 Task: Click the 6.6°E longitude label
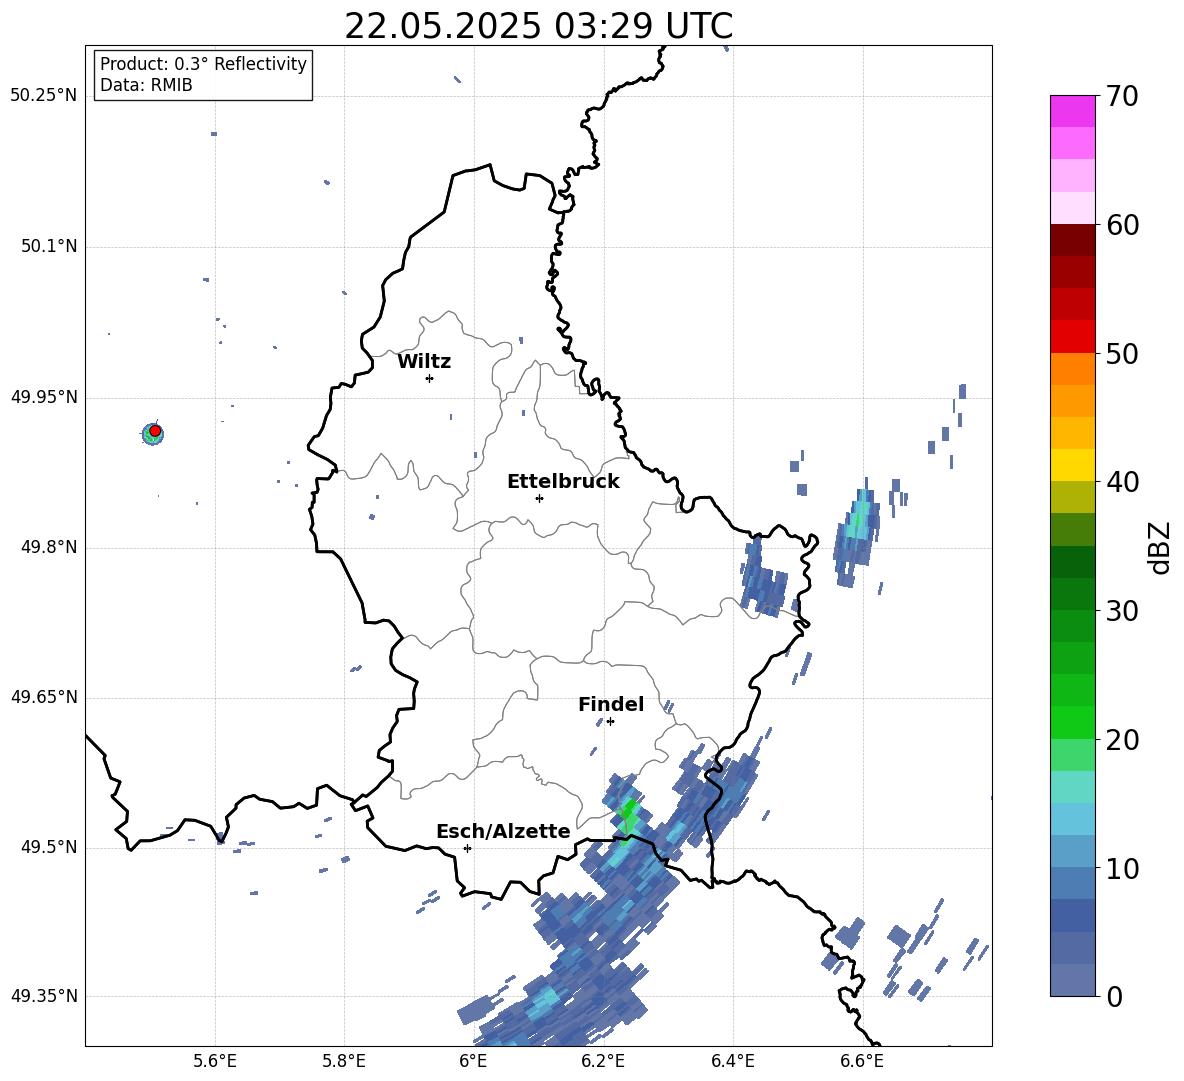point(862,1062)
